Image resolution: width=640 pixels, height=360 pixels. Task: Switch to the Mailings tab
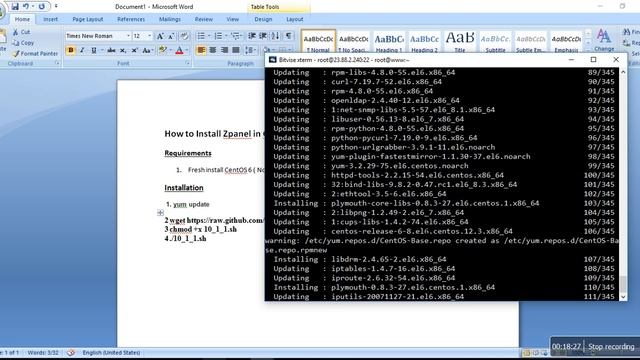click(x=170, y=19)
